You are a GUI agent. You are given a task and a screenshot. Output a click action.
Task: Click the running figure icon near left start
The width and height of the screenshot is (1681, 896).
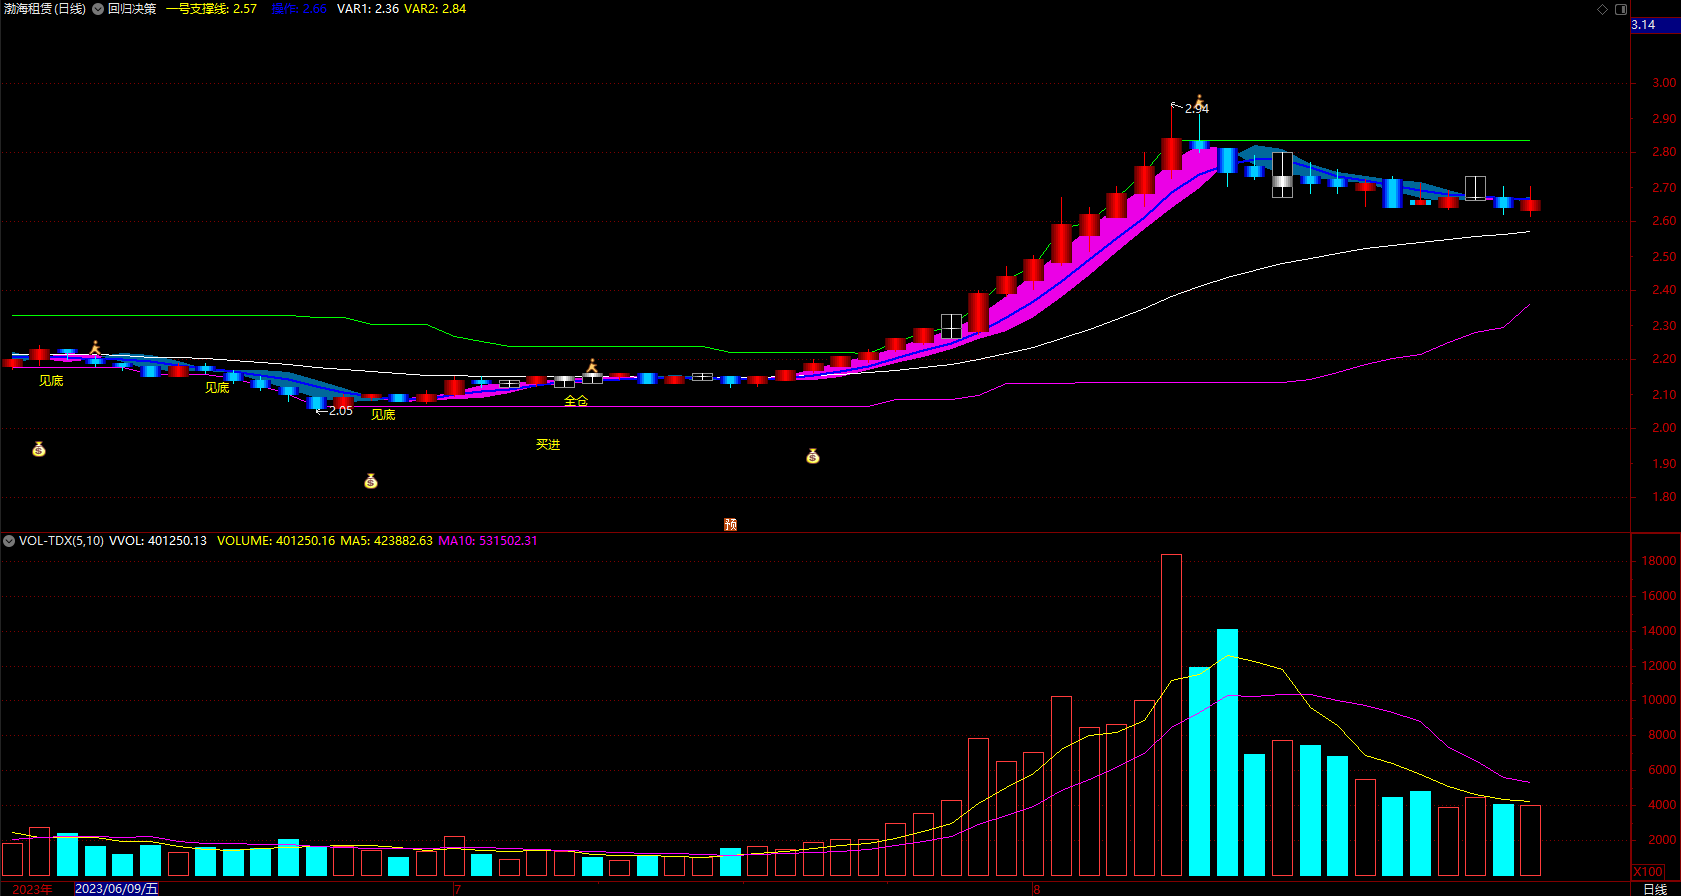pos(95,348)
